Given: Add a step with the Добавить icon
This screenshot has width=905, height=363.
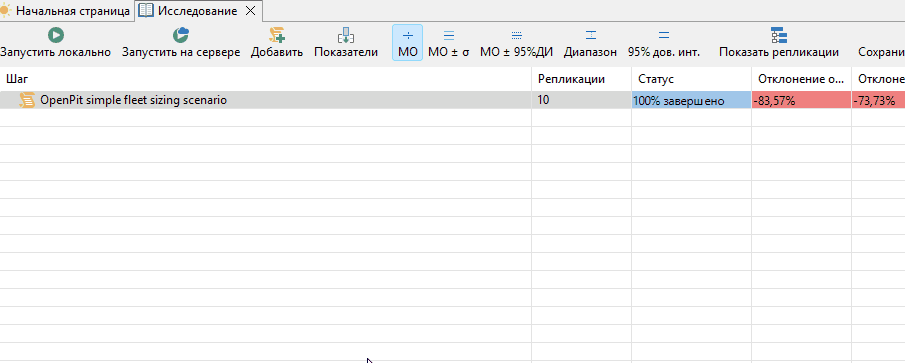Looking at the screenshot, I should tap(276, 36).
